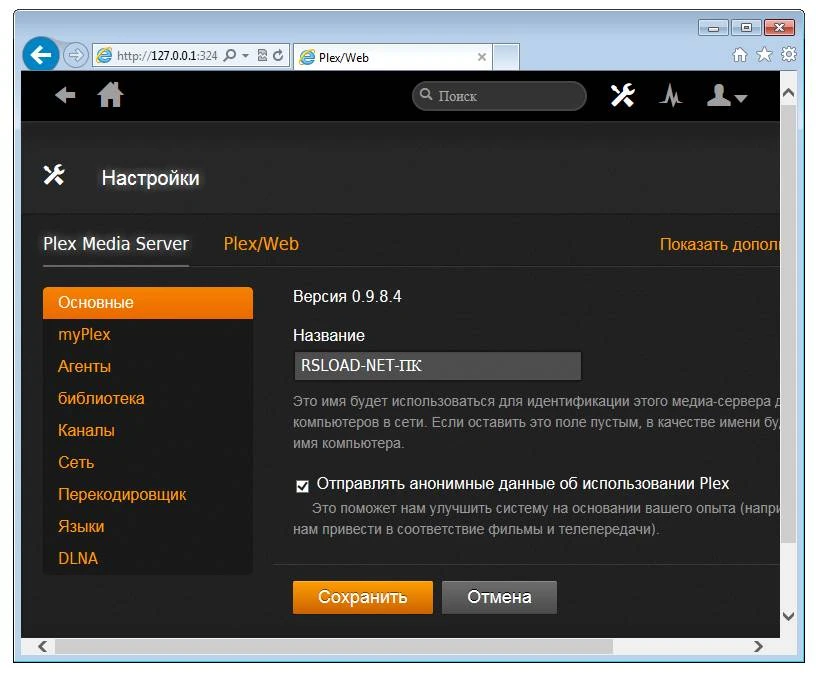This screenshot has height=678, width=816.
Task: Click the Сохранить button
Action: [x=363, y=597]
